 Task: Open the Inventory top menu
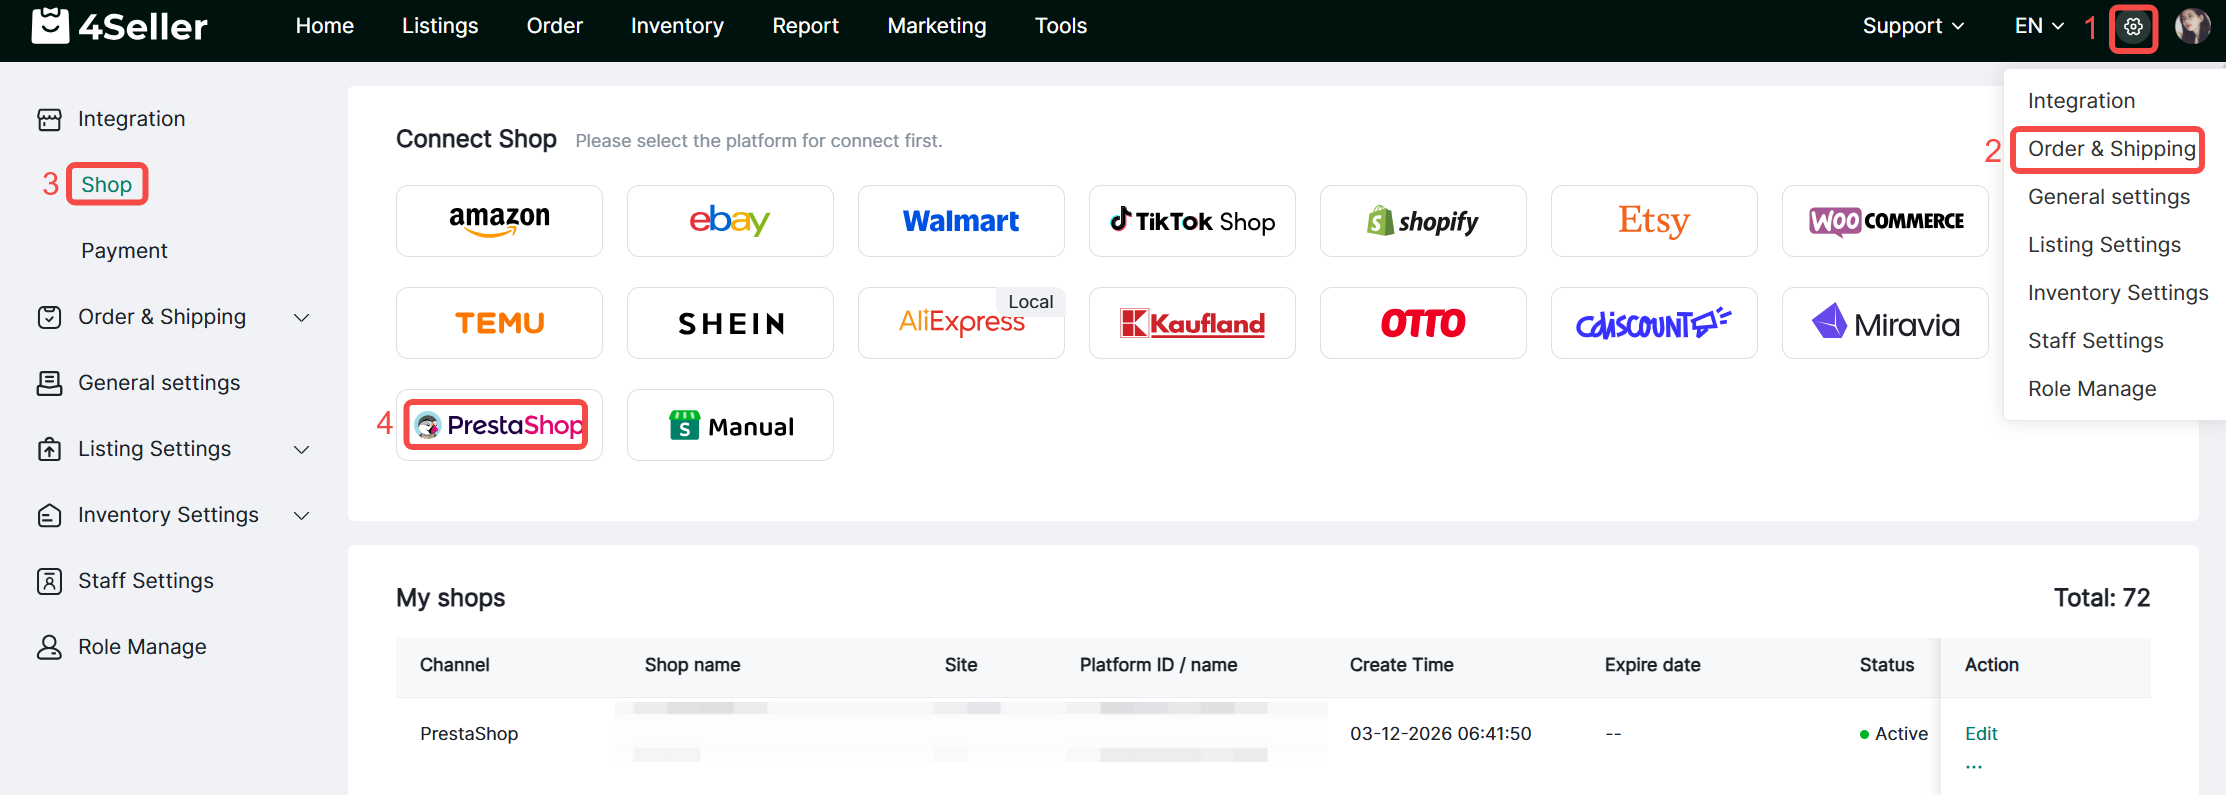[x=677, y=26]
